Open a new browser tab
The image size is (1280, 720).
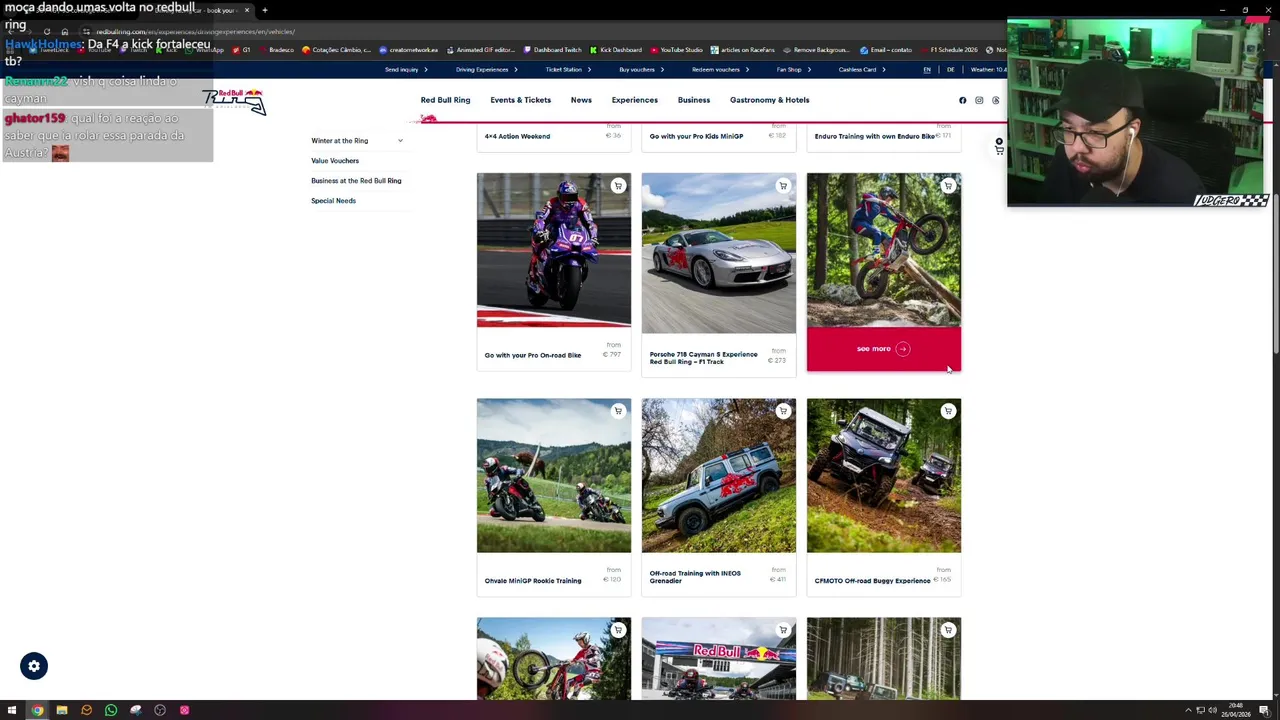[265, 10]
